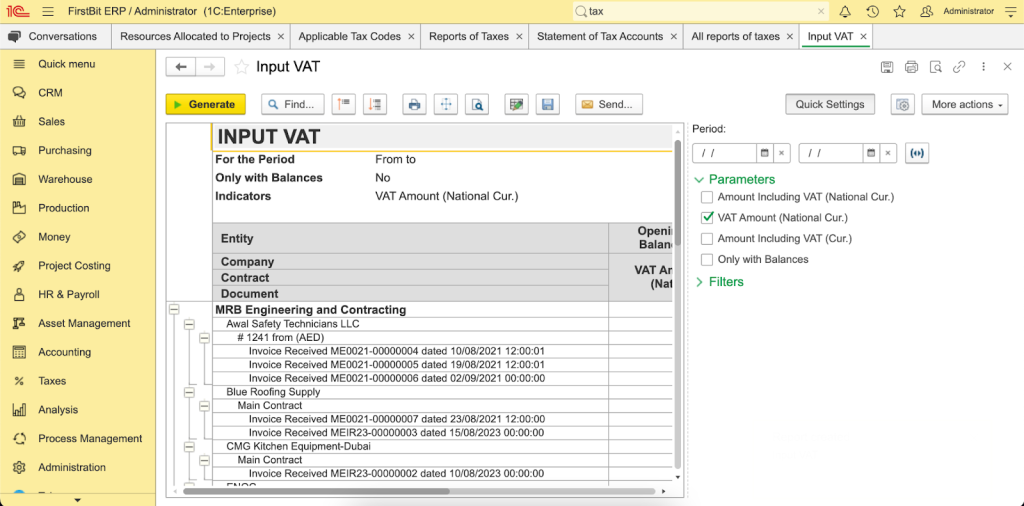Save report with top-right diskette icon
The width and height of the screenshot is (1024, 506).
pos(887,67)
